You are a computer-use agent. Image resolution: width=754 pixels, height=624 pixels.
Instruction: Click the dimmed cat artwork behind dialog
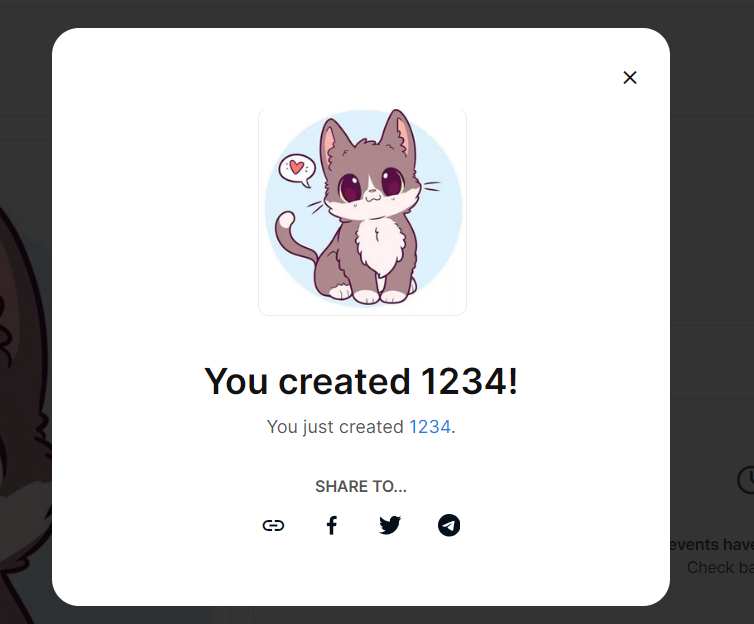click(x=25, y=385)
